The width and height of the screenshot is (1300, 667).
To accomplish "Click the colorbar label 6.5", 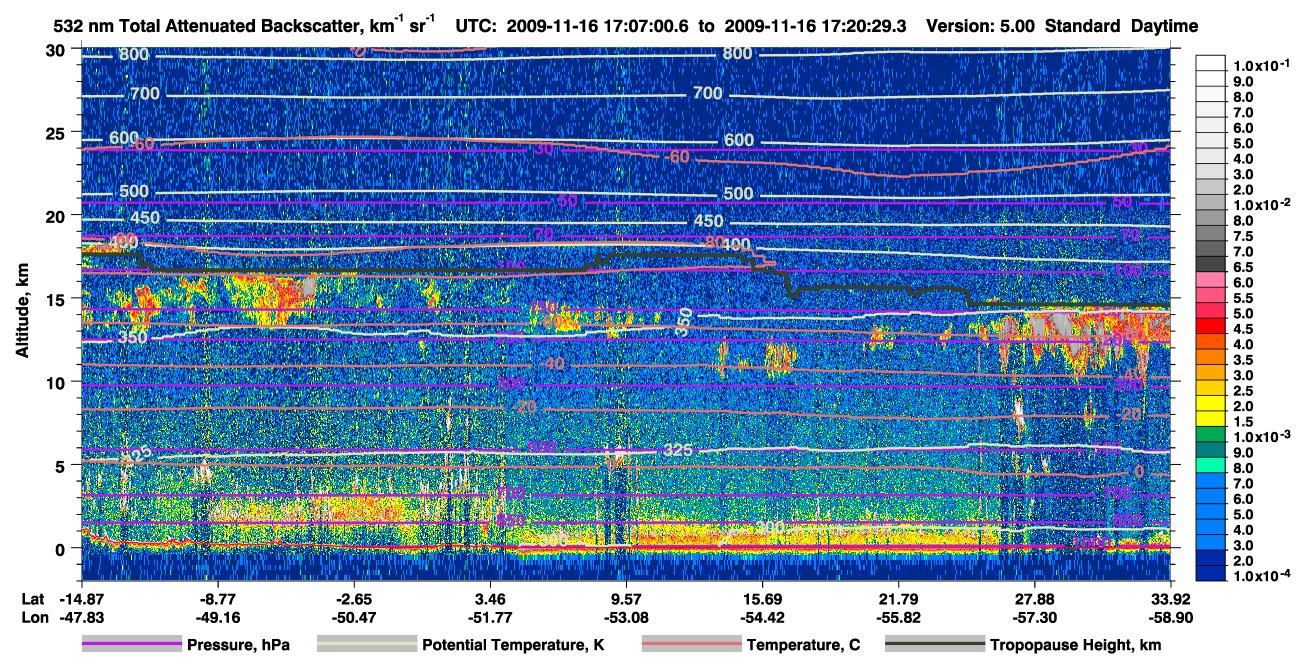I will 1243,268.
